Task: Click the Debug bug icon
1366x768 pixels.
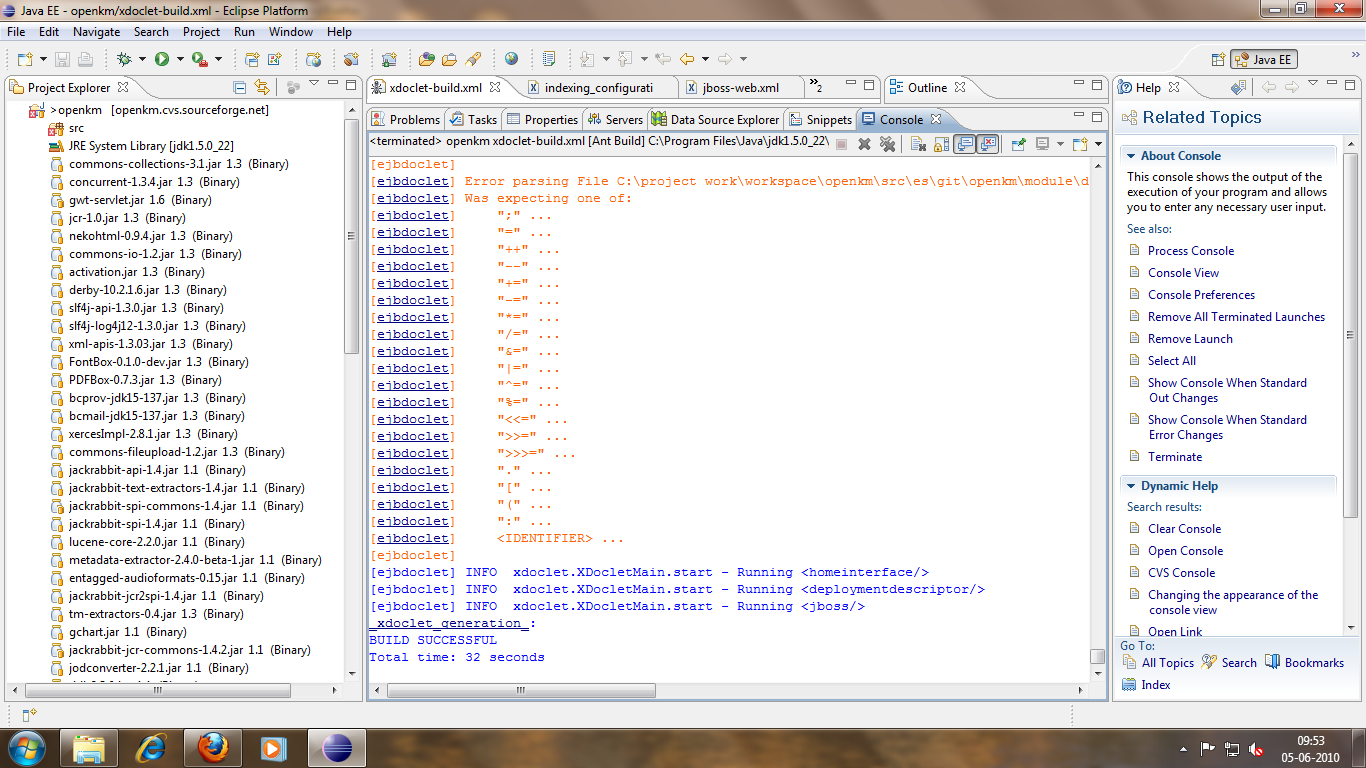Action: (124, 59)
